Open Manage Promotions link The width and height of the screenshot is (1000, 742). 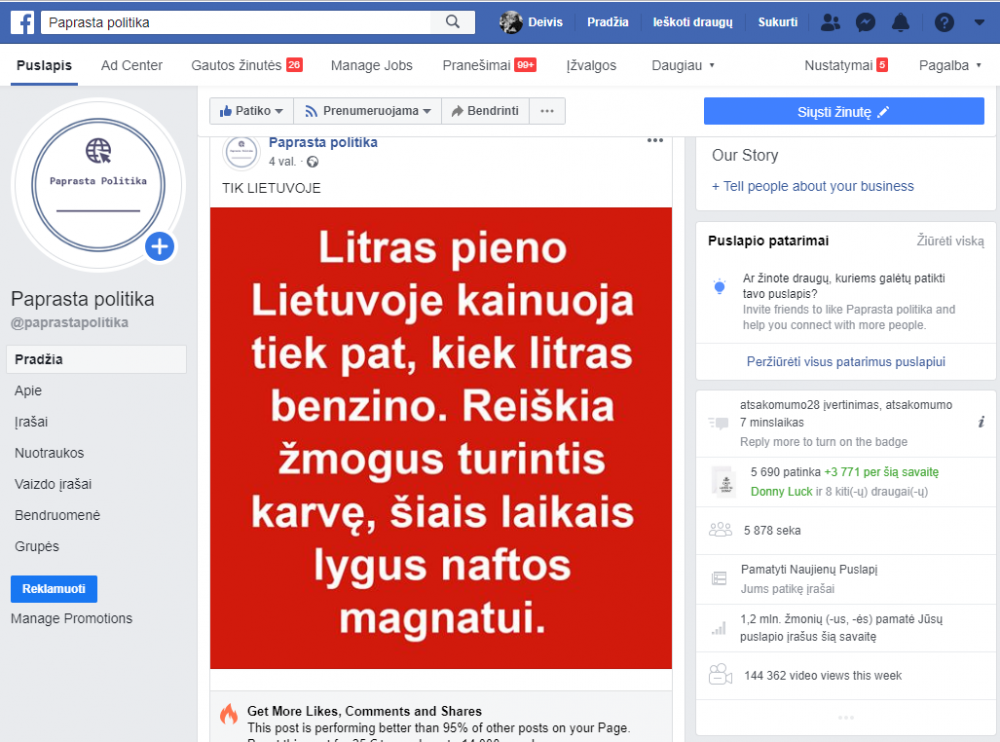(71, 618)
